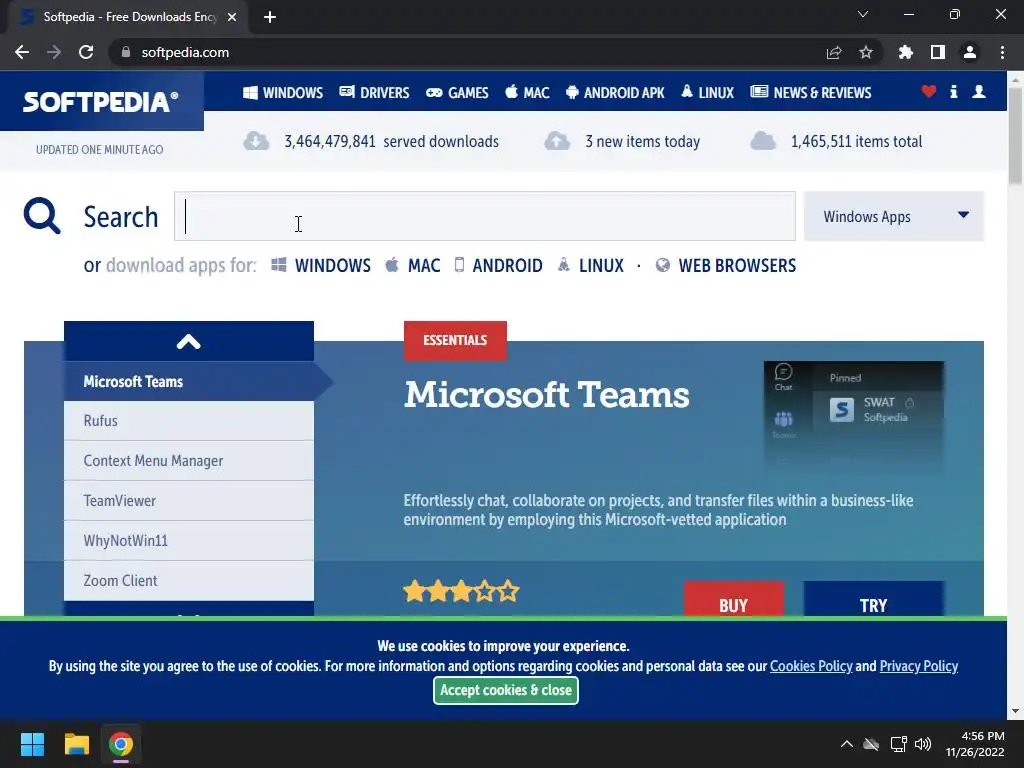
Task: Open new browser tab with plus icon
Action: point(270,17)
